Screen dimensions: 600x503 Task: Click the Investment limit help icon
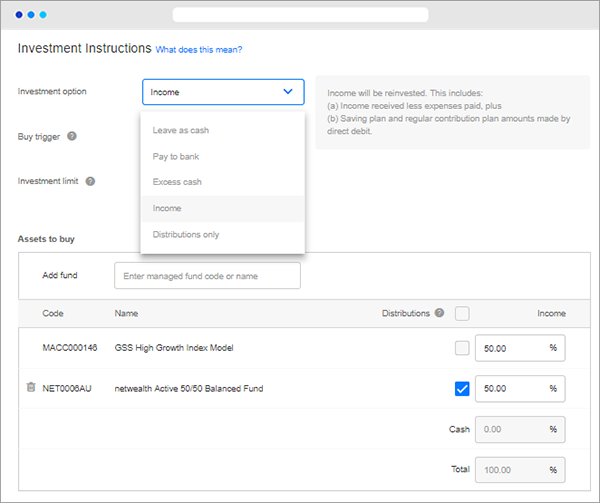click(x=90, y=181)
